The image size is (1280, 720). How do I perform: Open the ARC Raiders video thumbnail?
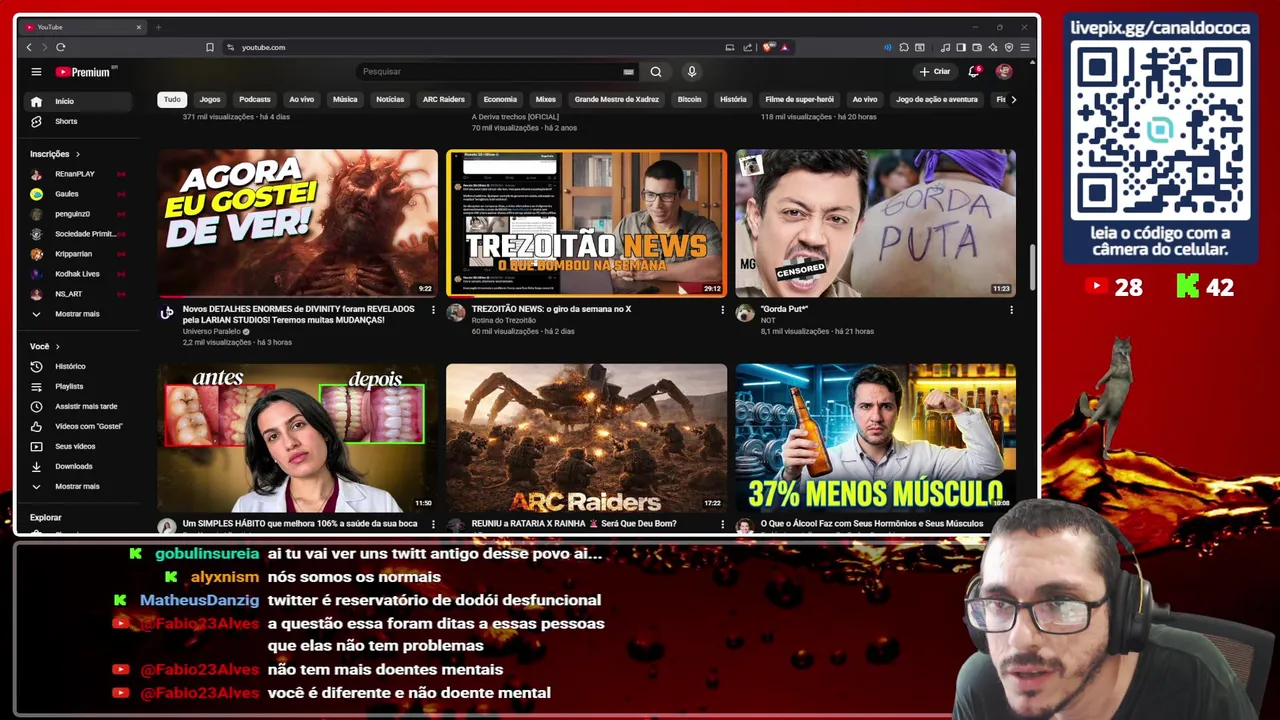coord(586,438)
